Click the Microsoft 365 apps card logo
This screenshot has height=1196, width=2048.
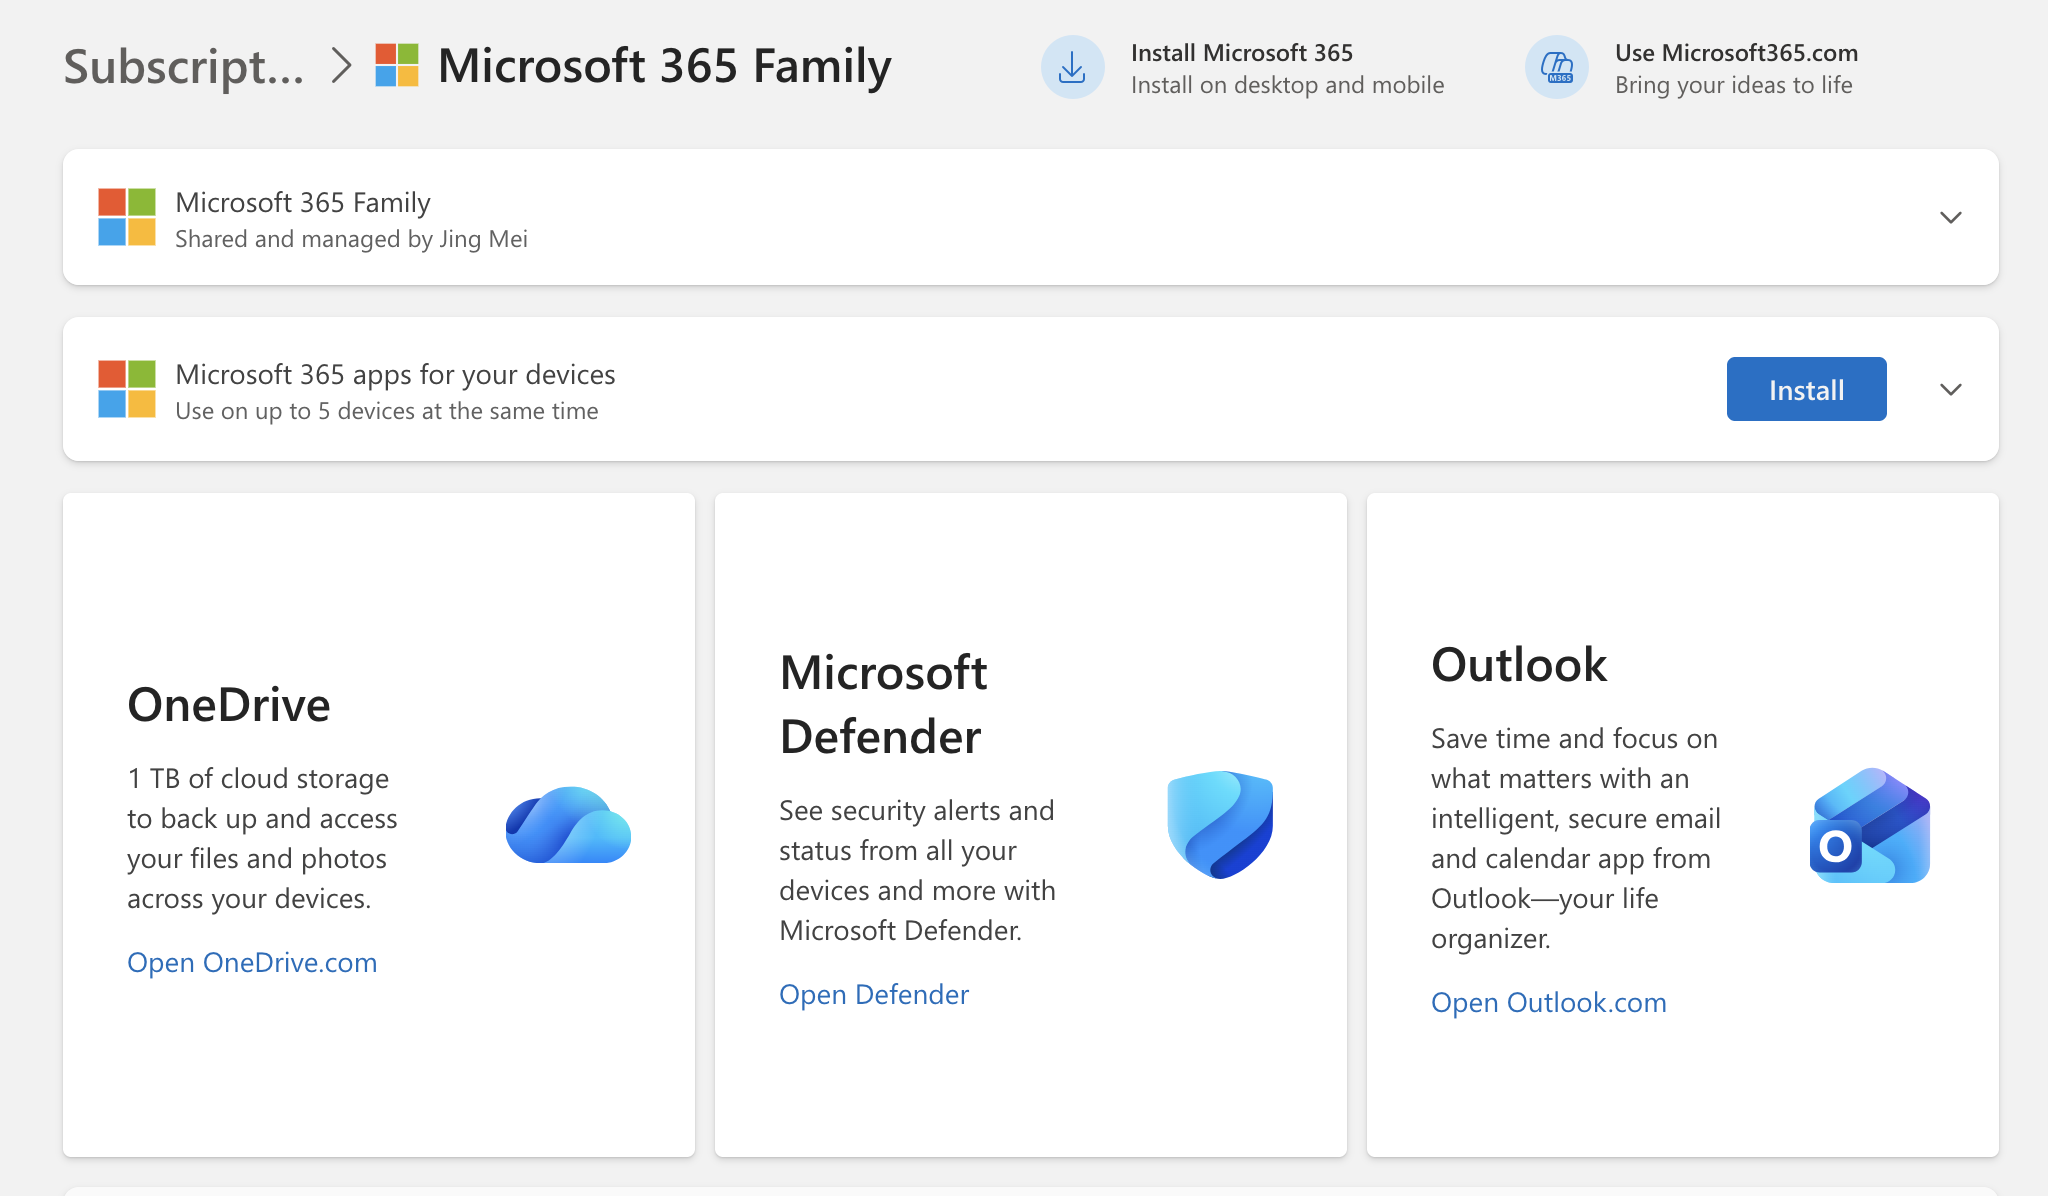click(127, 389)
